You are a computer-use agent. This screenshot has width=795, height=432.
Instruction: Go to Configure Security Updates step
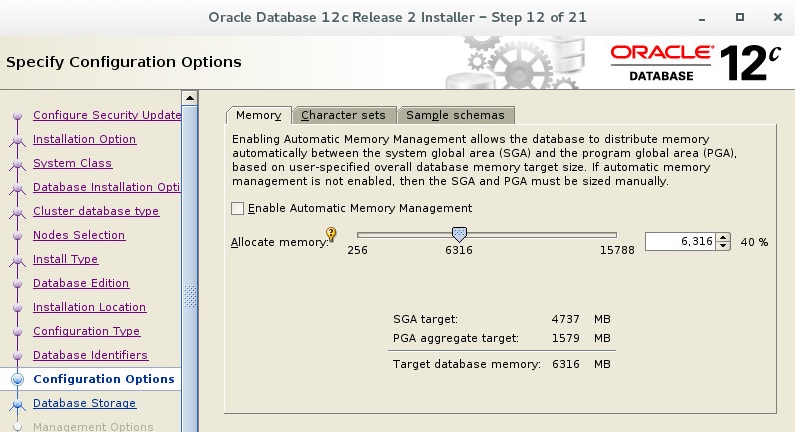tap(107, 115)
